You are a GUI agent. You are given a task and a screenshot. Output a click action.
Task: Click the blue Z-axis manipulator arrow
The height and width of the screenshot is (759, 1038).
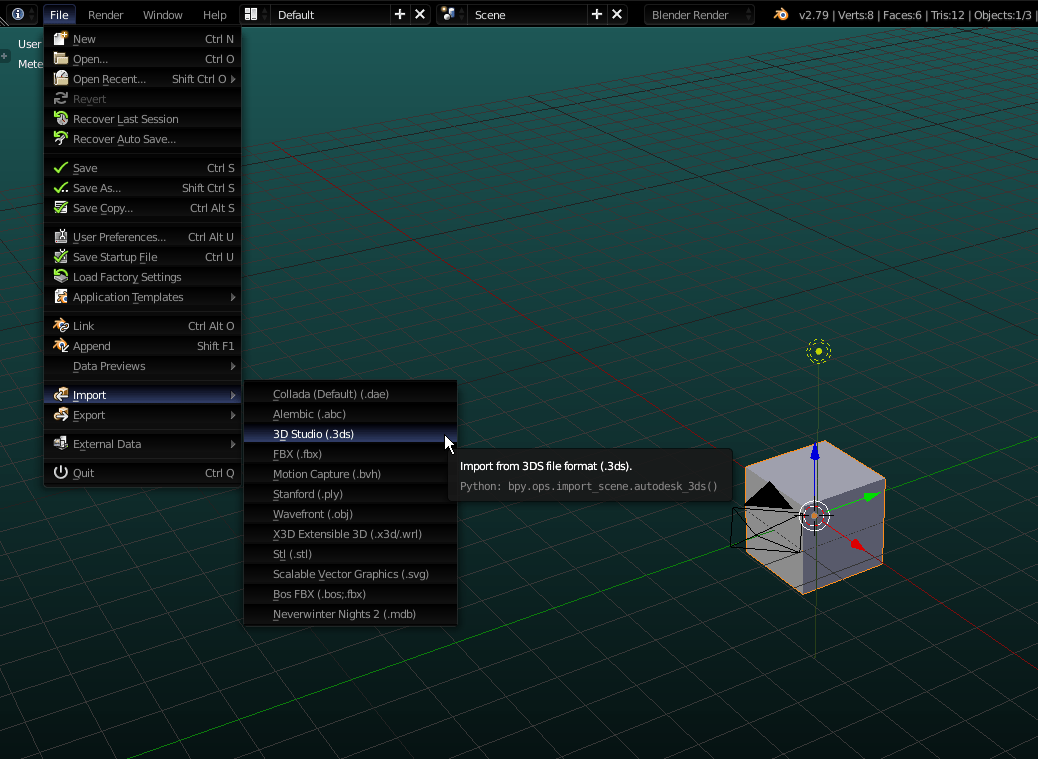point(815,454)
